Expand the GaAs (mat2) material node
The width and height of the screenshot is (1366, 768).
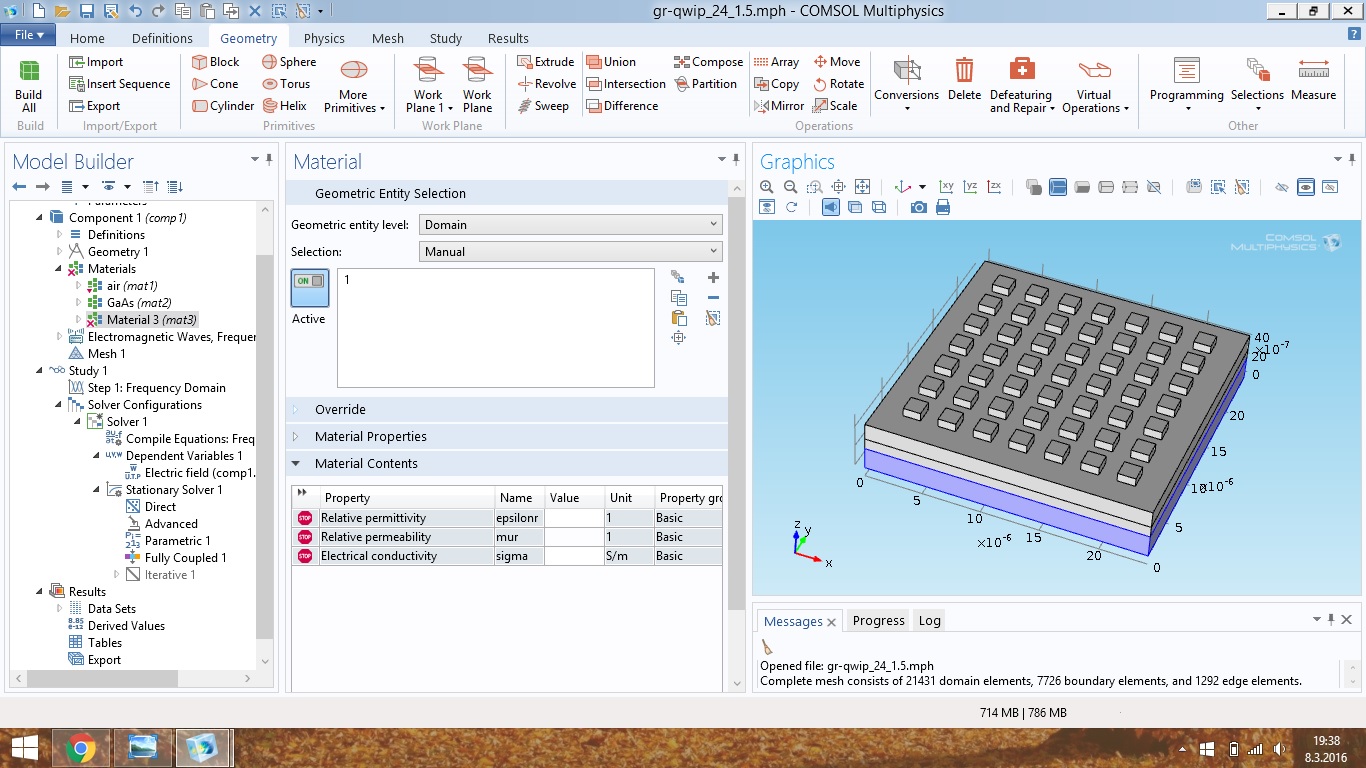click(78, 303)
